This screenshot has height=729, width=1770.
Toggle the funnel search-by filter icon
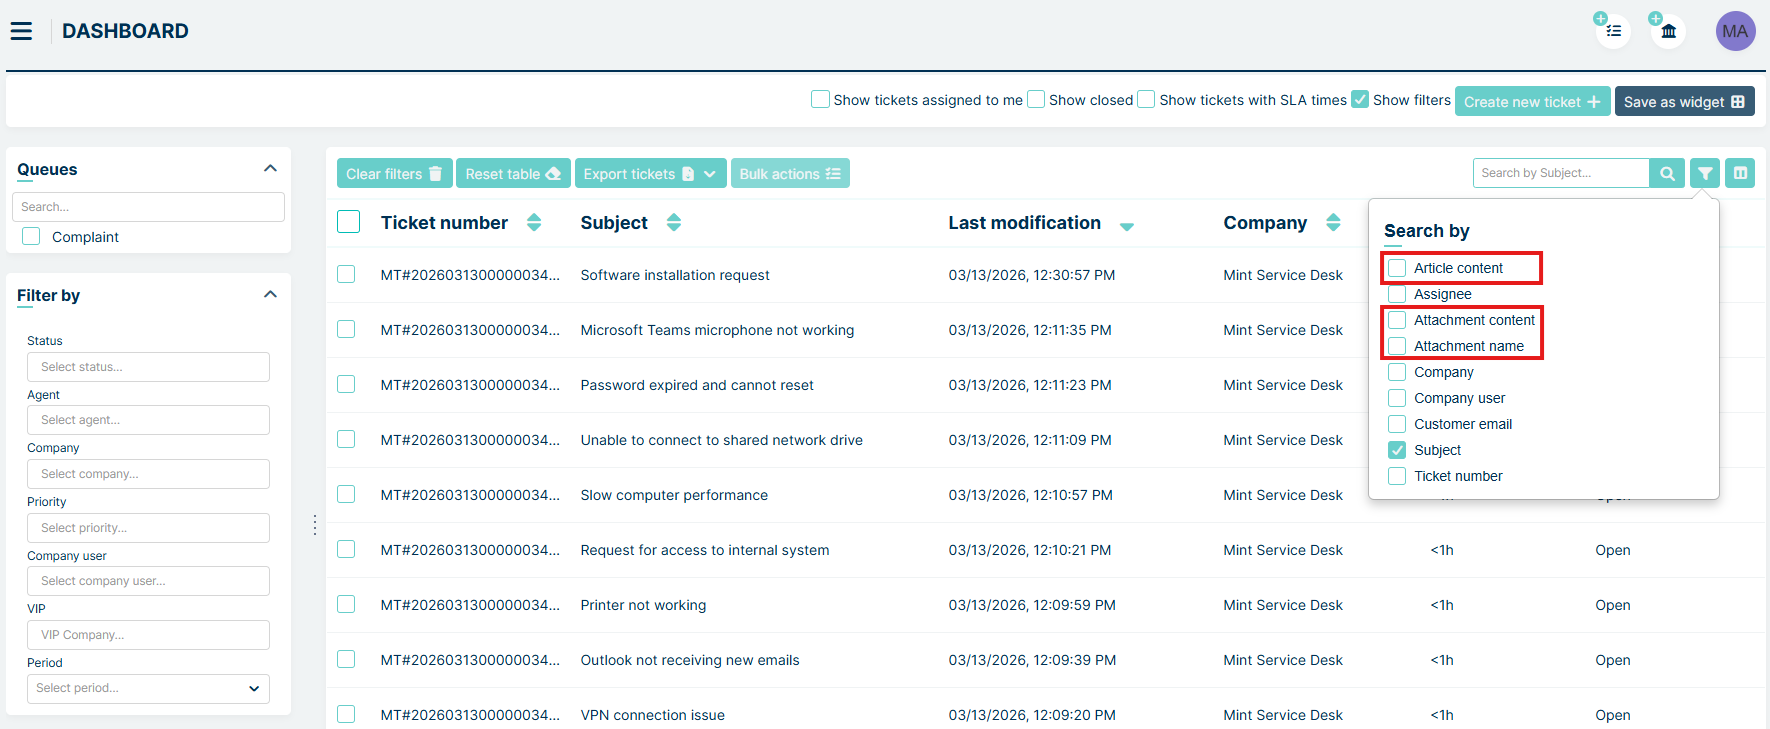[x=1705, y=174]
